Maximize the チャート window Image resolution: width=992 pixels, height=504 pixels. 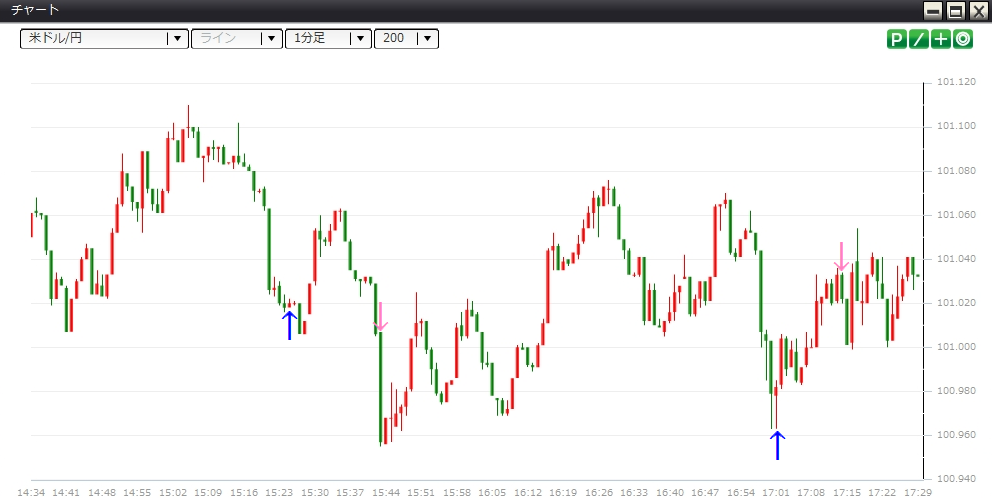point(955,11)
